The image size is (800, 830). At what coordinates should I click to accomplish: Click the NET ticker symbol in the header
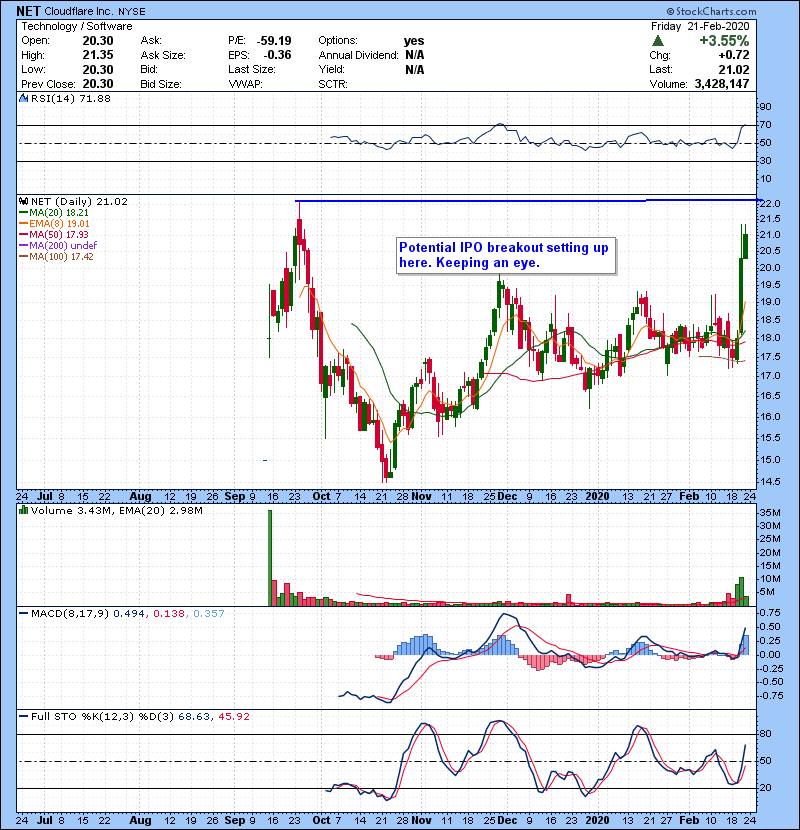pyautogui.click(x=29, y=11)
